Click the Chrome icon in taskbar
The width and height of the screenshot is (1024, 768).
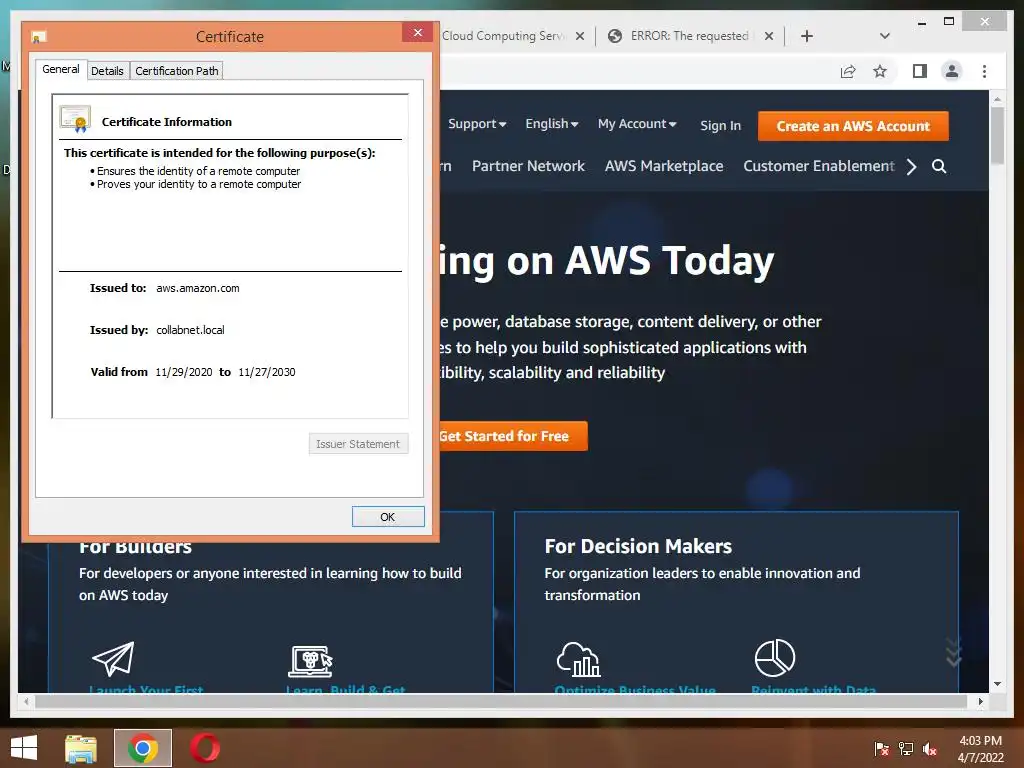pyautogui.click(x=143, y=748)
